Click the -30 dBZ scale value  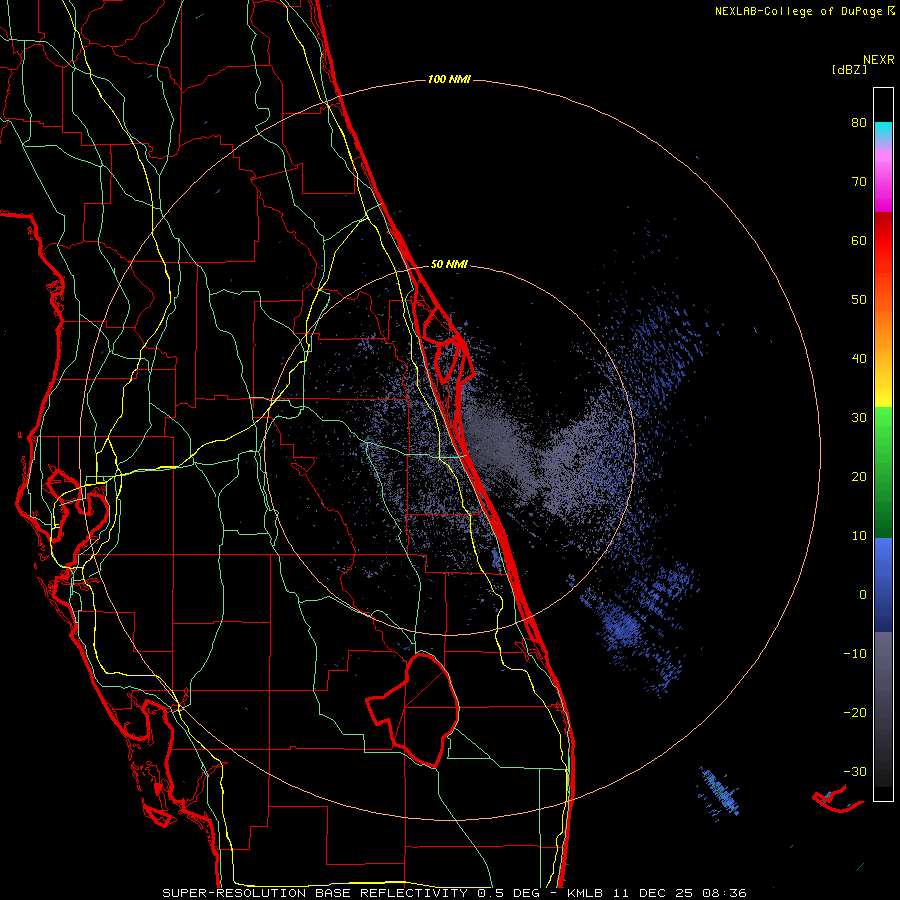pos(855,771)
